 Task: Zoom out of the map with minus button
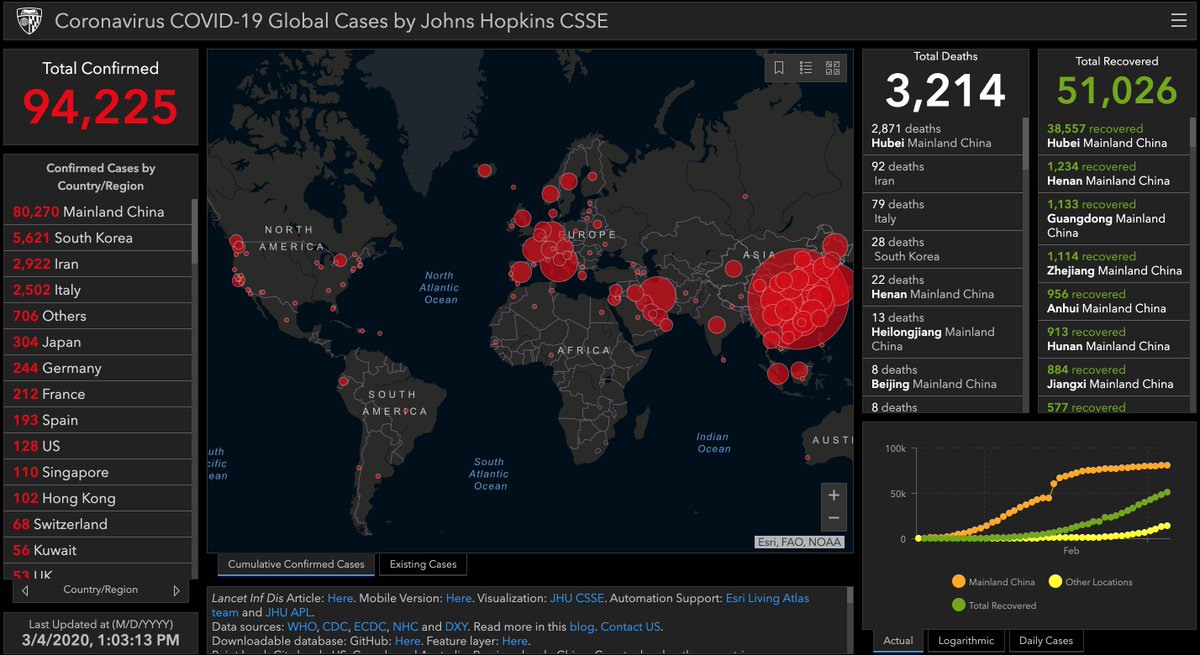point(833,519)
